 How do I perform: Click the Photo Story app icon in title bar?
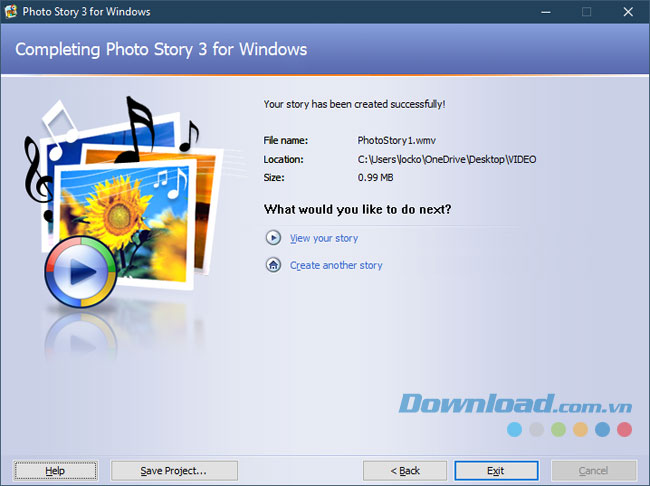[x=10, y=11]
